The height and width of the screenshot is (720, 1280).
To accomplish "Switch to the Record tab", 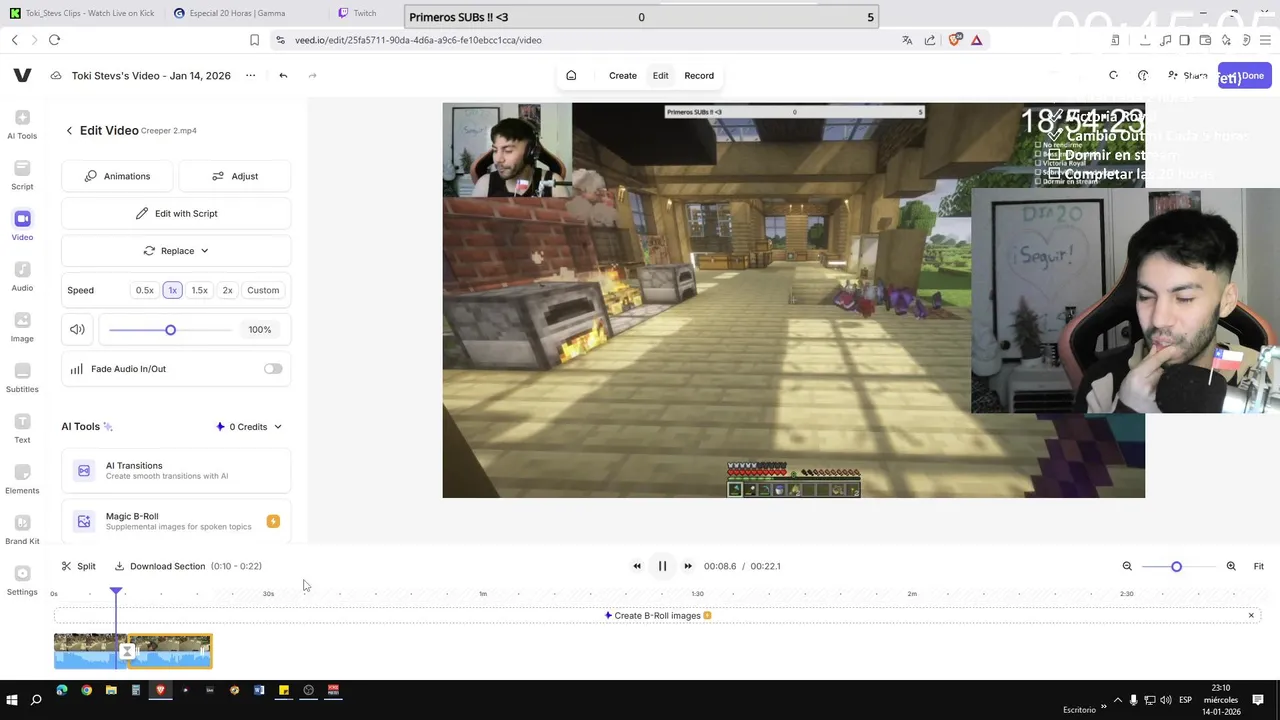I will [x=699, y=76].
